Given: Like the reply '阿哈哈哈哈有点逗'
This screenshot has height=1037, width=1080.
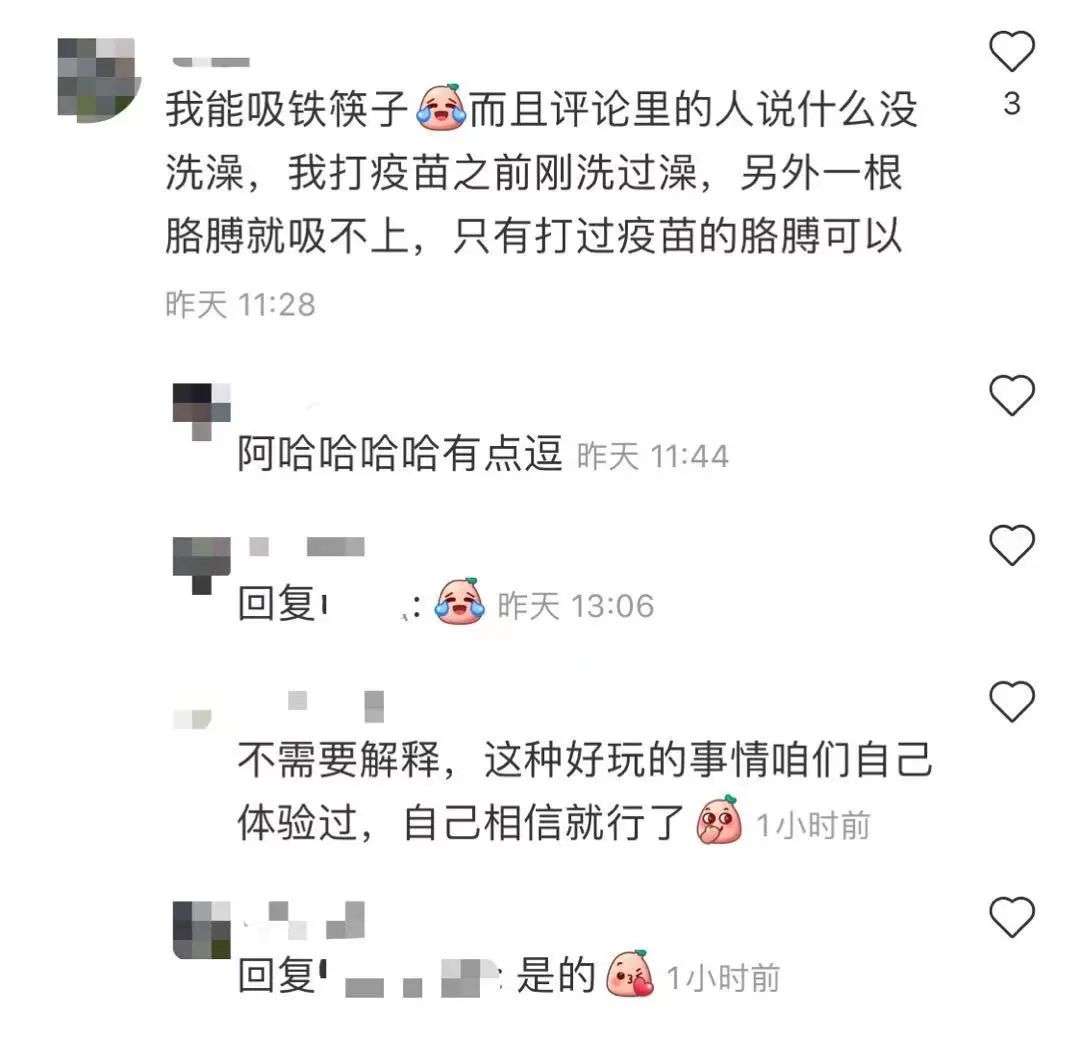Looking at the screenshot, I should (1012, 396).
